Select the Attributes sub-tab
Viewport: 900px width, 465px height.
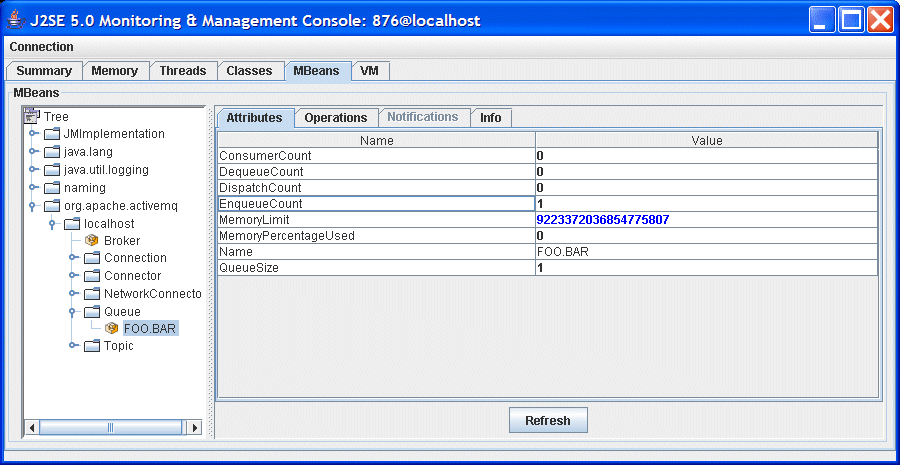pyautogui.click(x=254, y=118)
